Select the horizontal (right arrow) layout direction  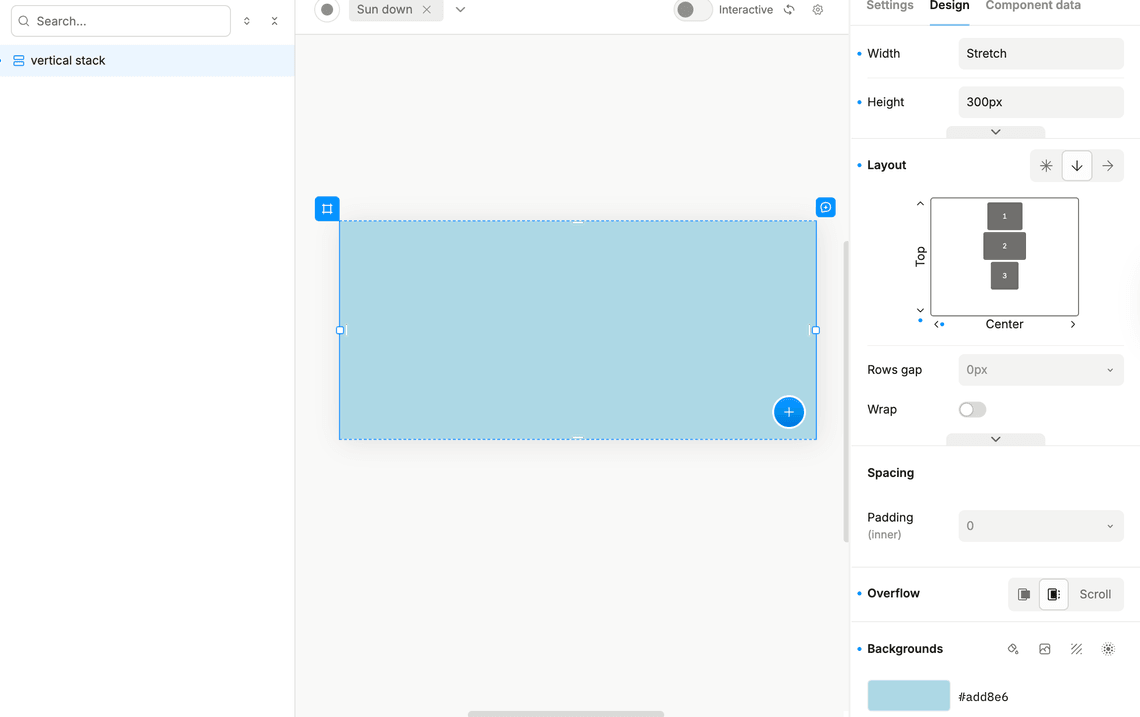(1107, 166)
